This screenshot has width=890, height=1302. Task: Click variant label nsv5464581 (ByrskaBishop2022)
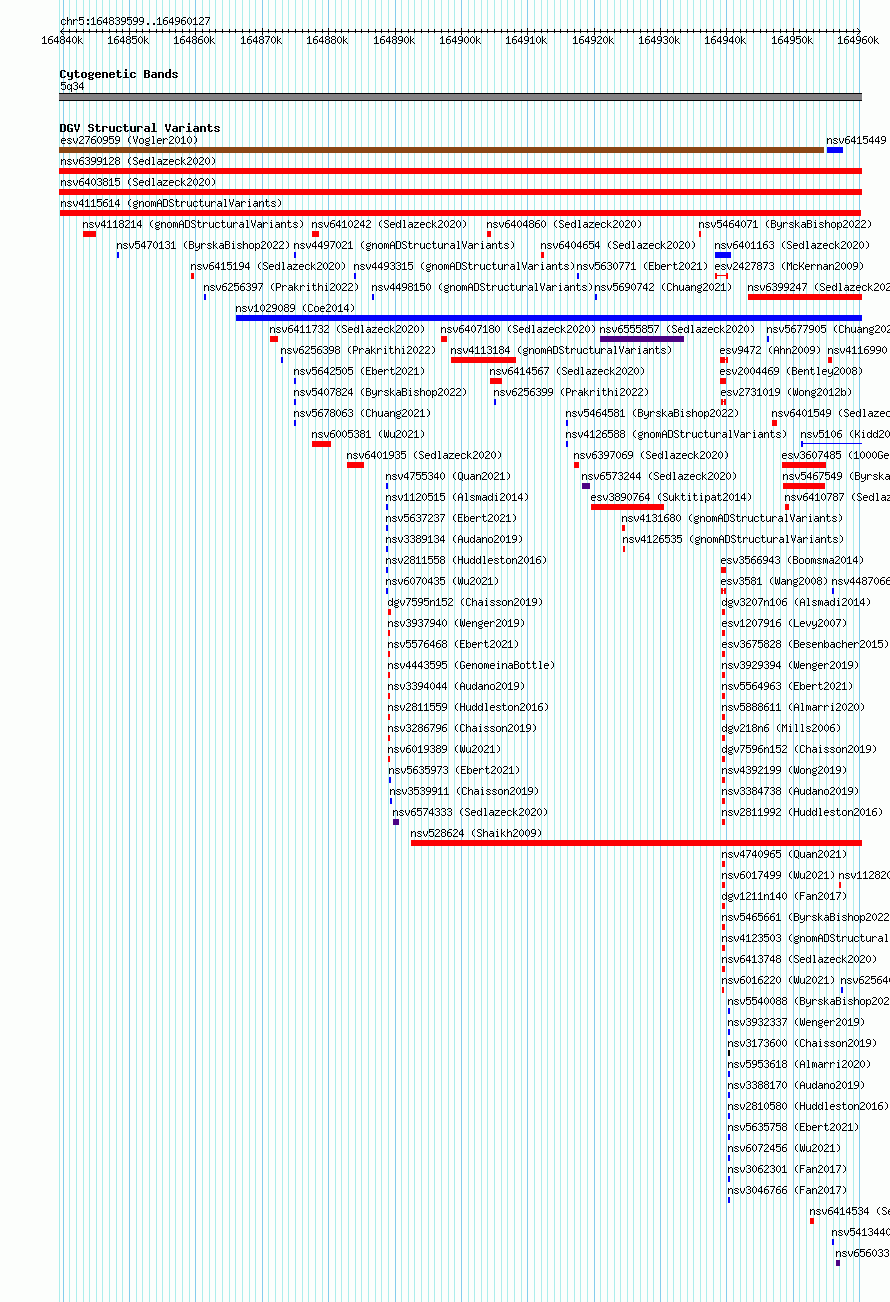652,413
